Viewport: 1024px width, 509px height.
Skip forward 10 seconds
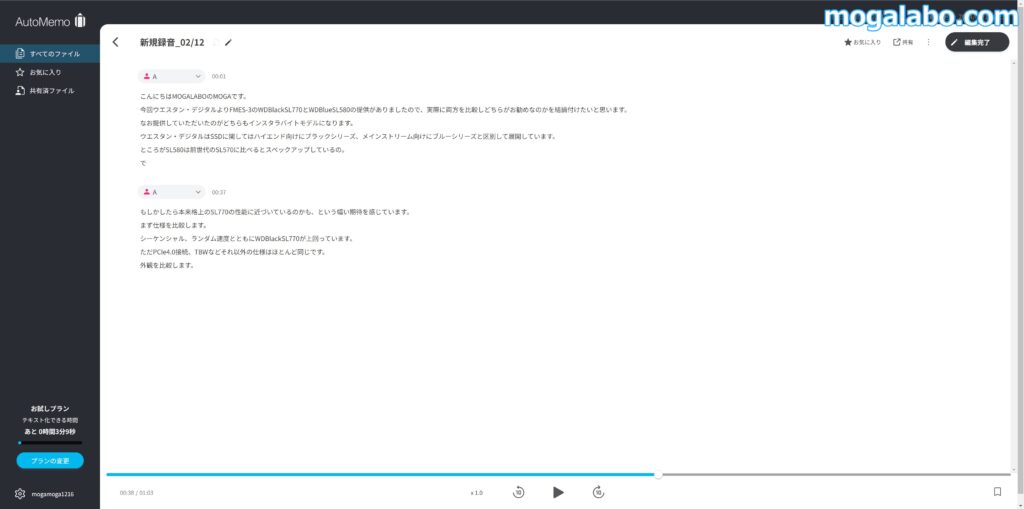[x=598, y=492]
